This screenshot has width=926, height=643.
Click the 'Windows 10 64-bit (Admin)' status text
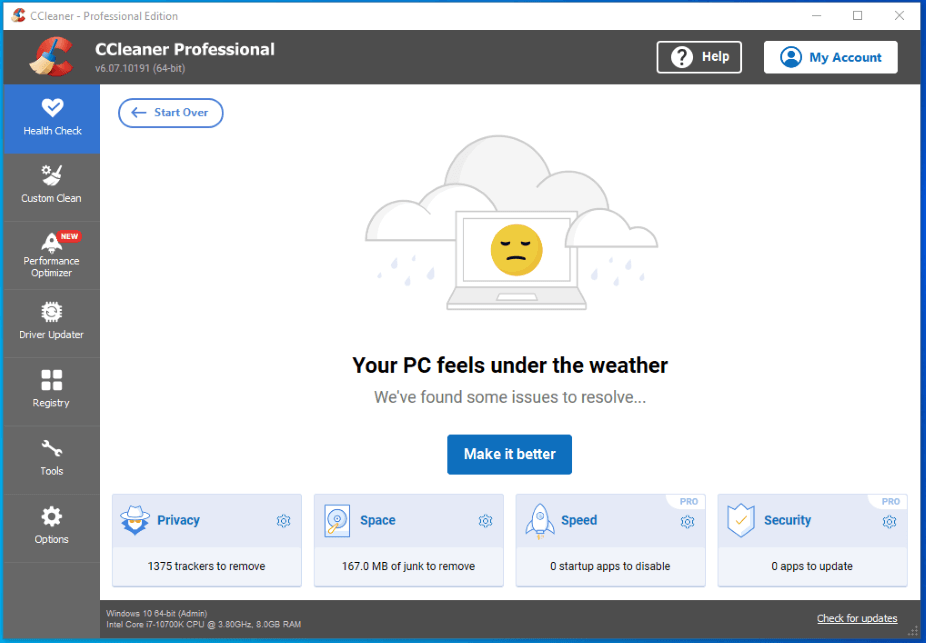tap(156, 613)
